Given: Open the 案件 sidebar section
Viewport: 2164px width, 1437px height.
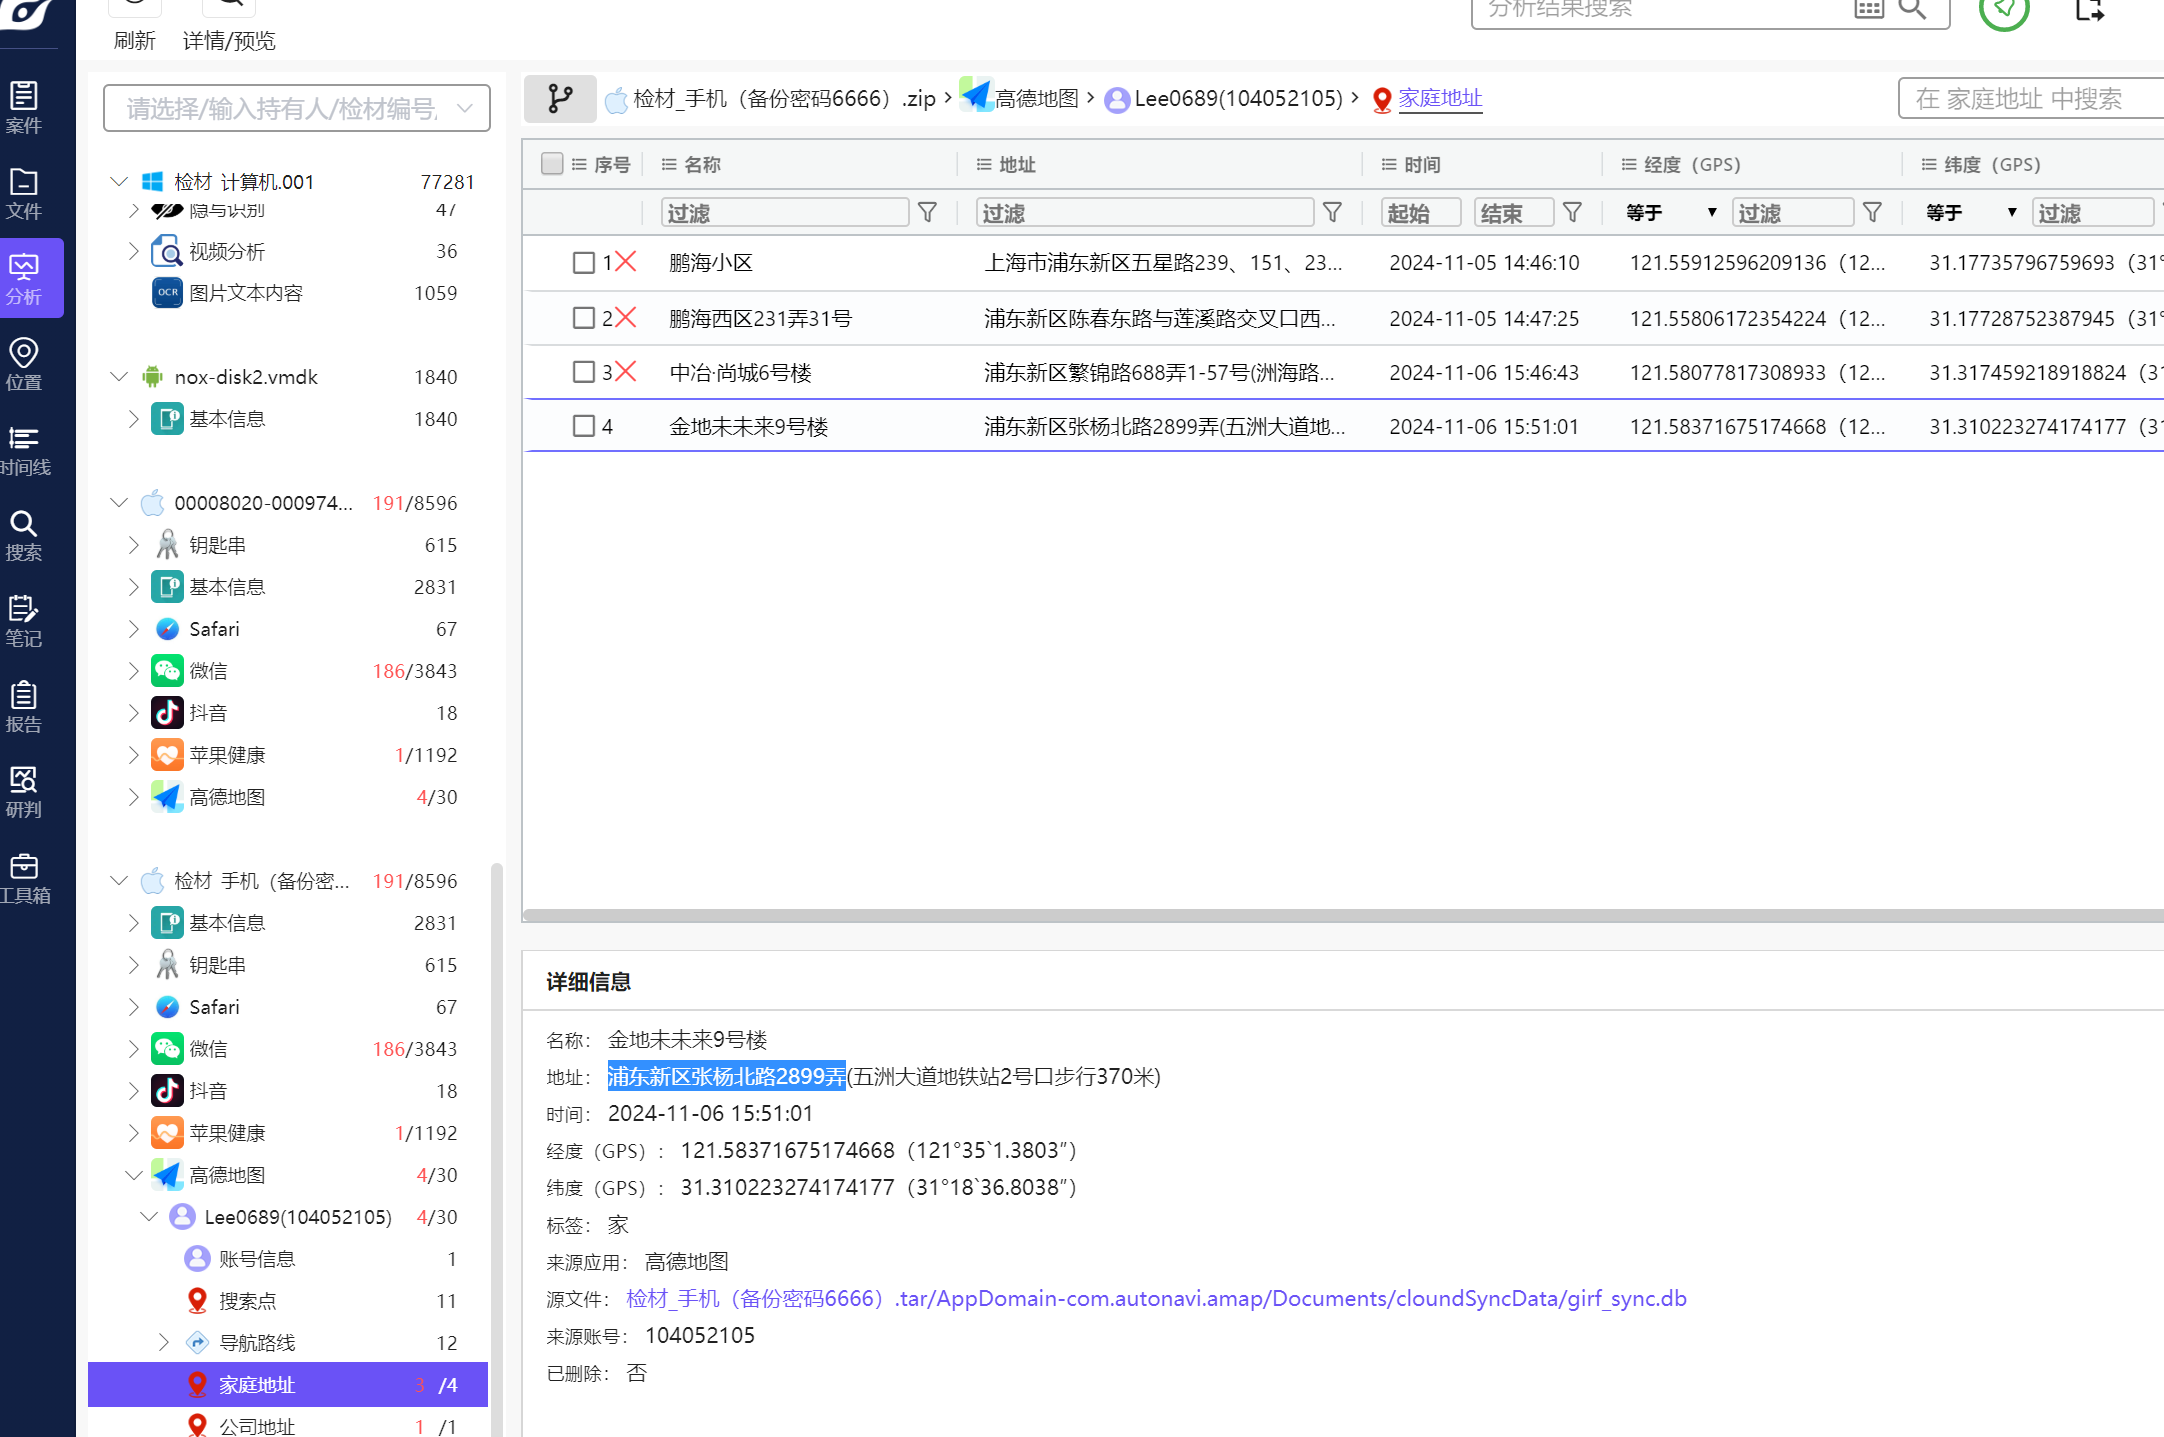Looking at the screenshot, I should coord(24,107).
